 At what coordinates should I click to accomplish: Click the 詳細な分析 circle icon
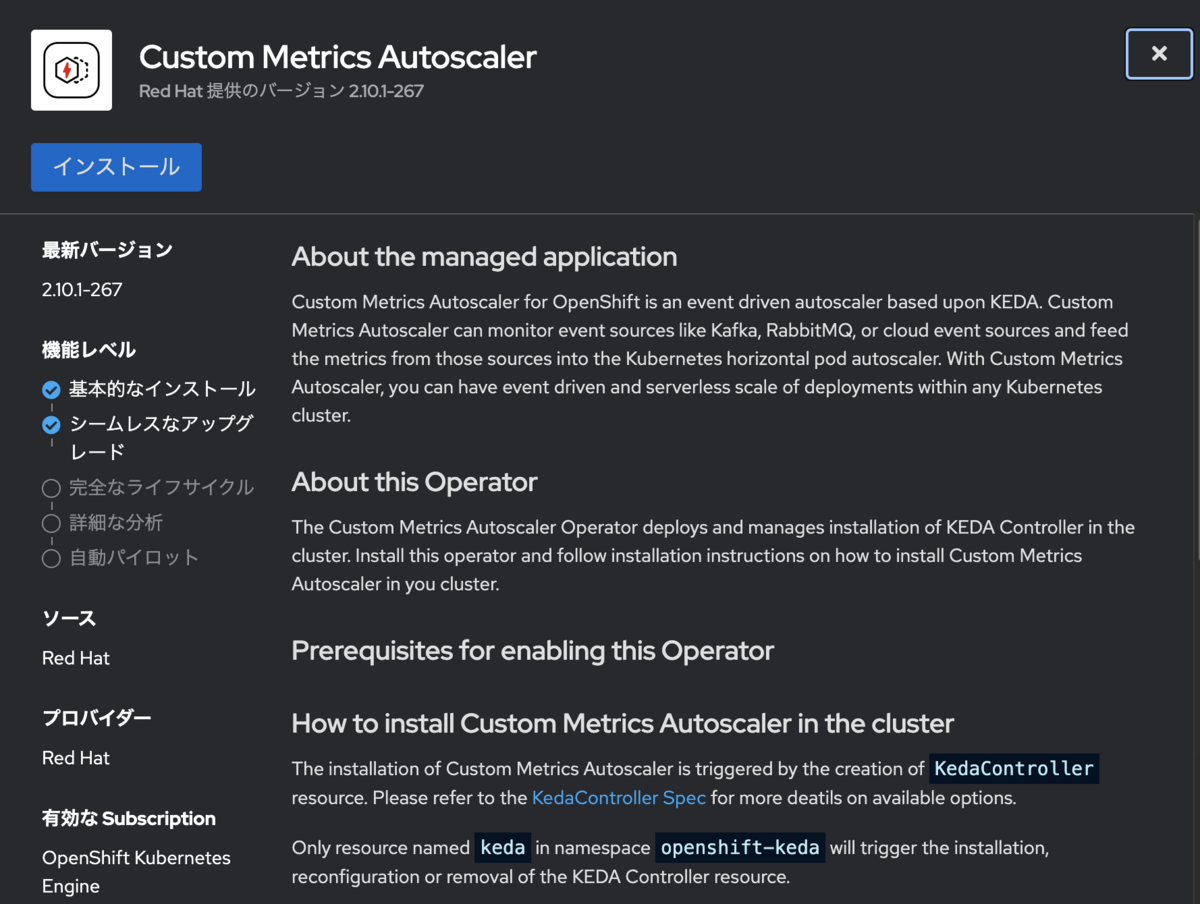click(x=51, y=523)
